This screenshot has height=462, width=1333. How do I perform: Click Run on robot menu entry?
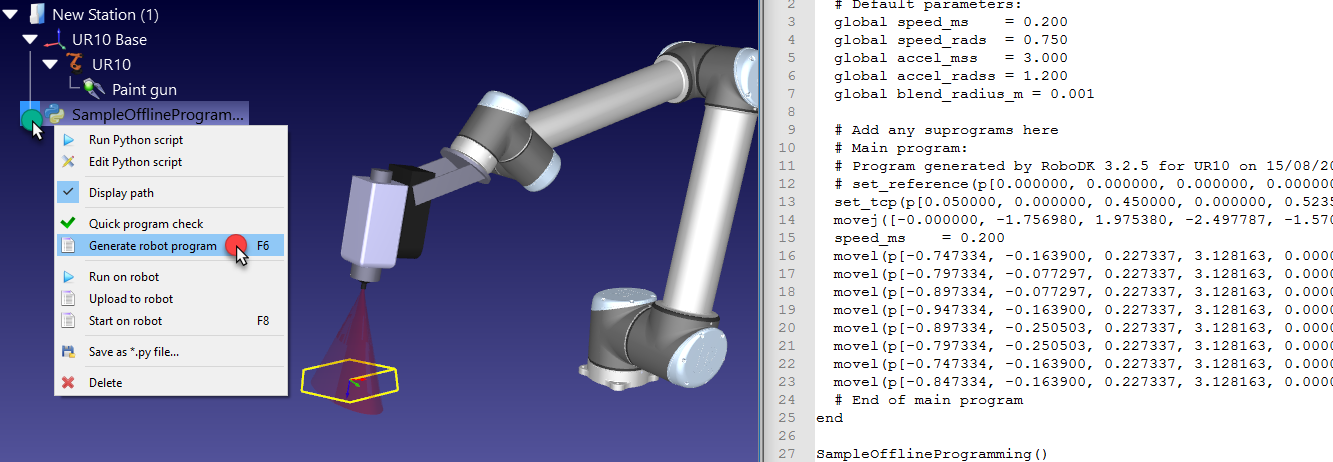pos(123,277)
